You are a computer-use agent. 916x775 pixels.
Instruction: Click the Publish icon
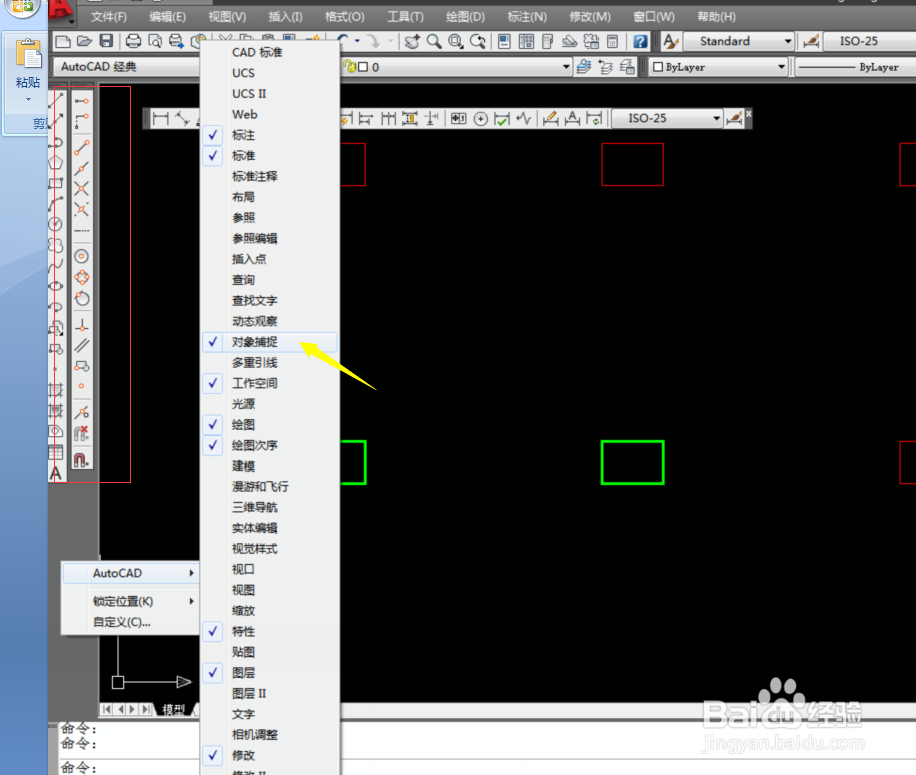(176, 41)
